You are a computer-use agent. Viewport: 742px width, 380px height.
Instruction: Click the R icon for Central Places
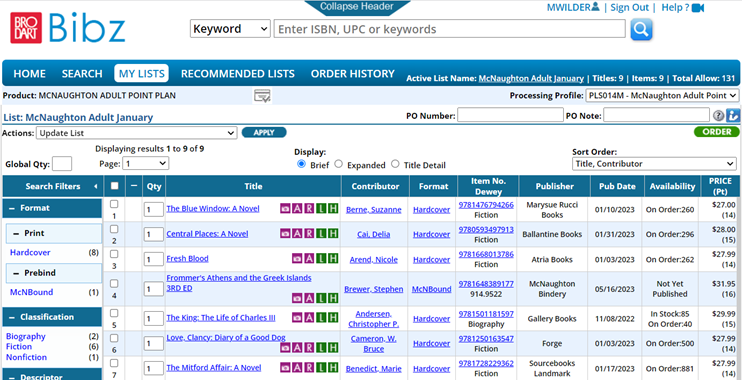(x=309, y=233)
